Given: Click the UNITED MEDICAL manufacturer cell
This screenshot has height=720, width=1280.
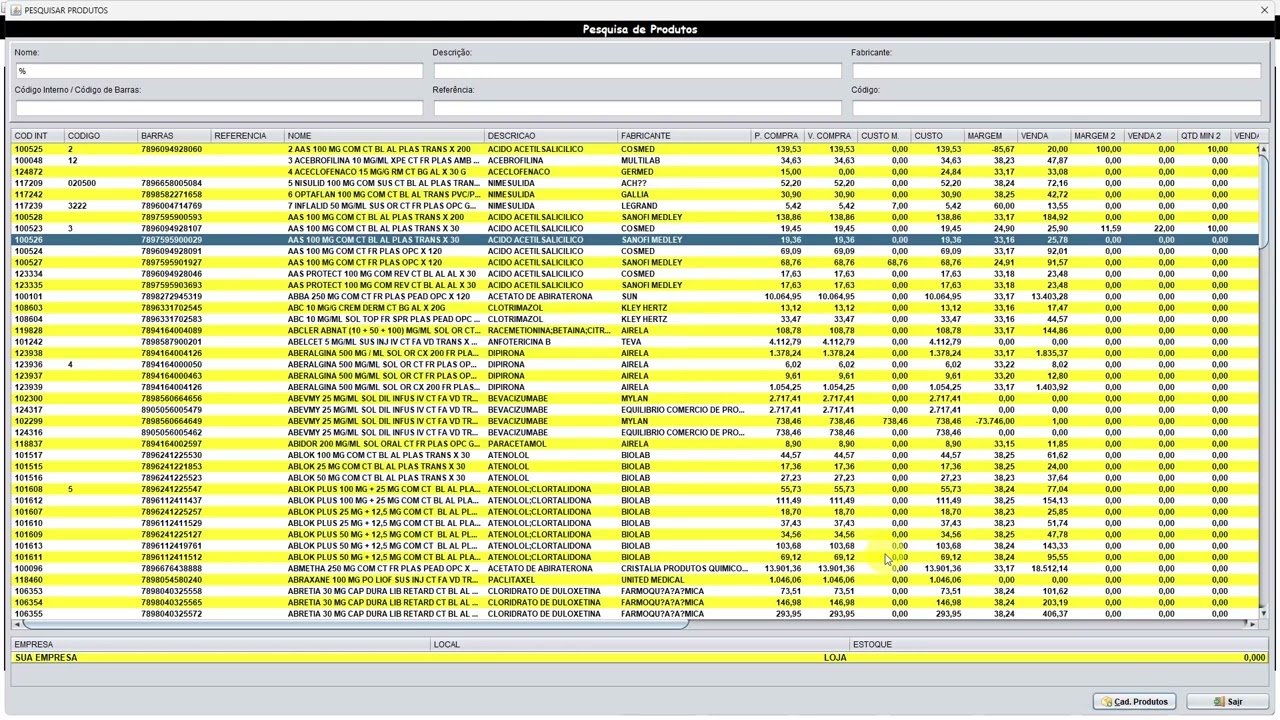Looking at the screenshot, I should click(684, 580).
